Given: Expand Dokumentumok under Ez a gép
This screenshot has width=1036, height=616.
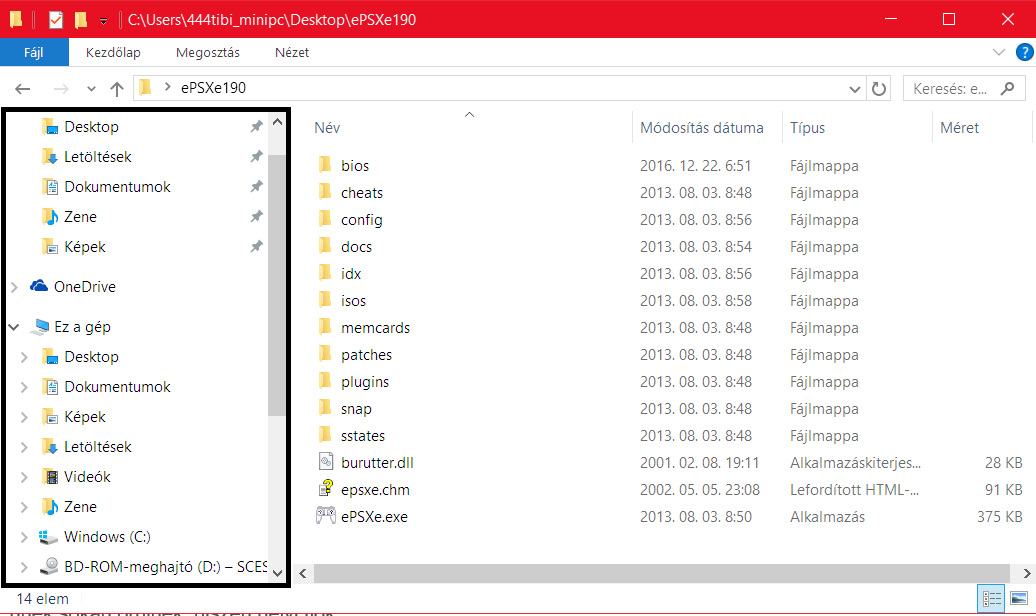Looking at the screenshot, I should click(24, 387).
